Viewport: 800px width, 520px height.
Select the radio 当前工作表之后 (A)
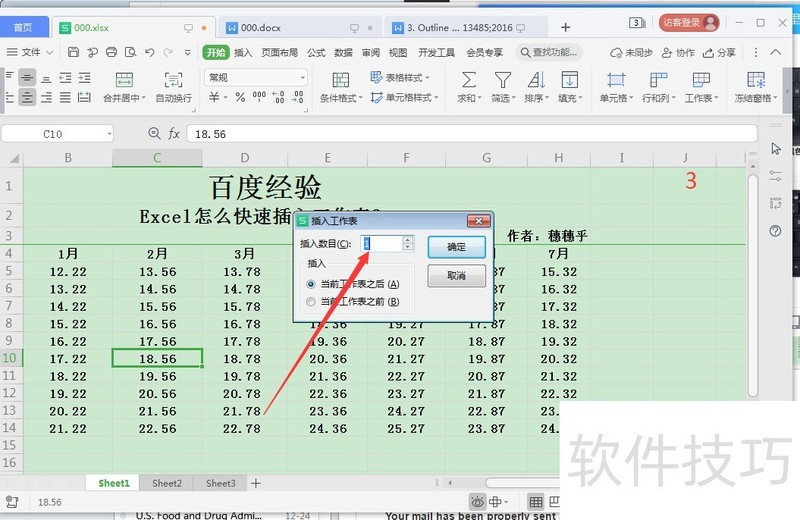tap(311, 284)
